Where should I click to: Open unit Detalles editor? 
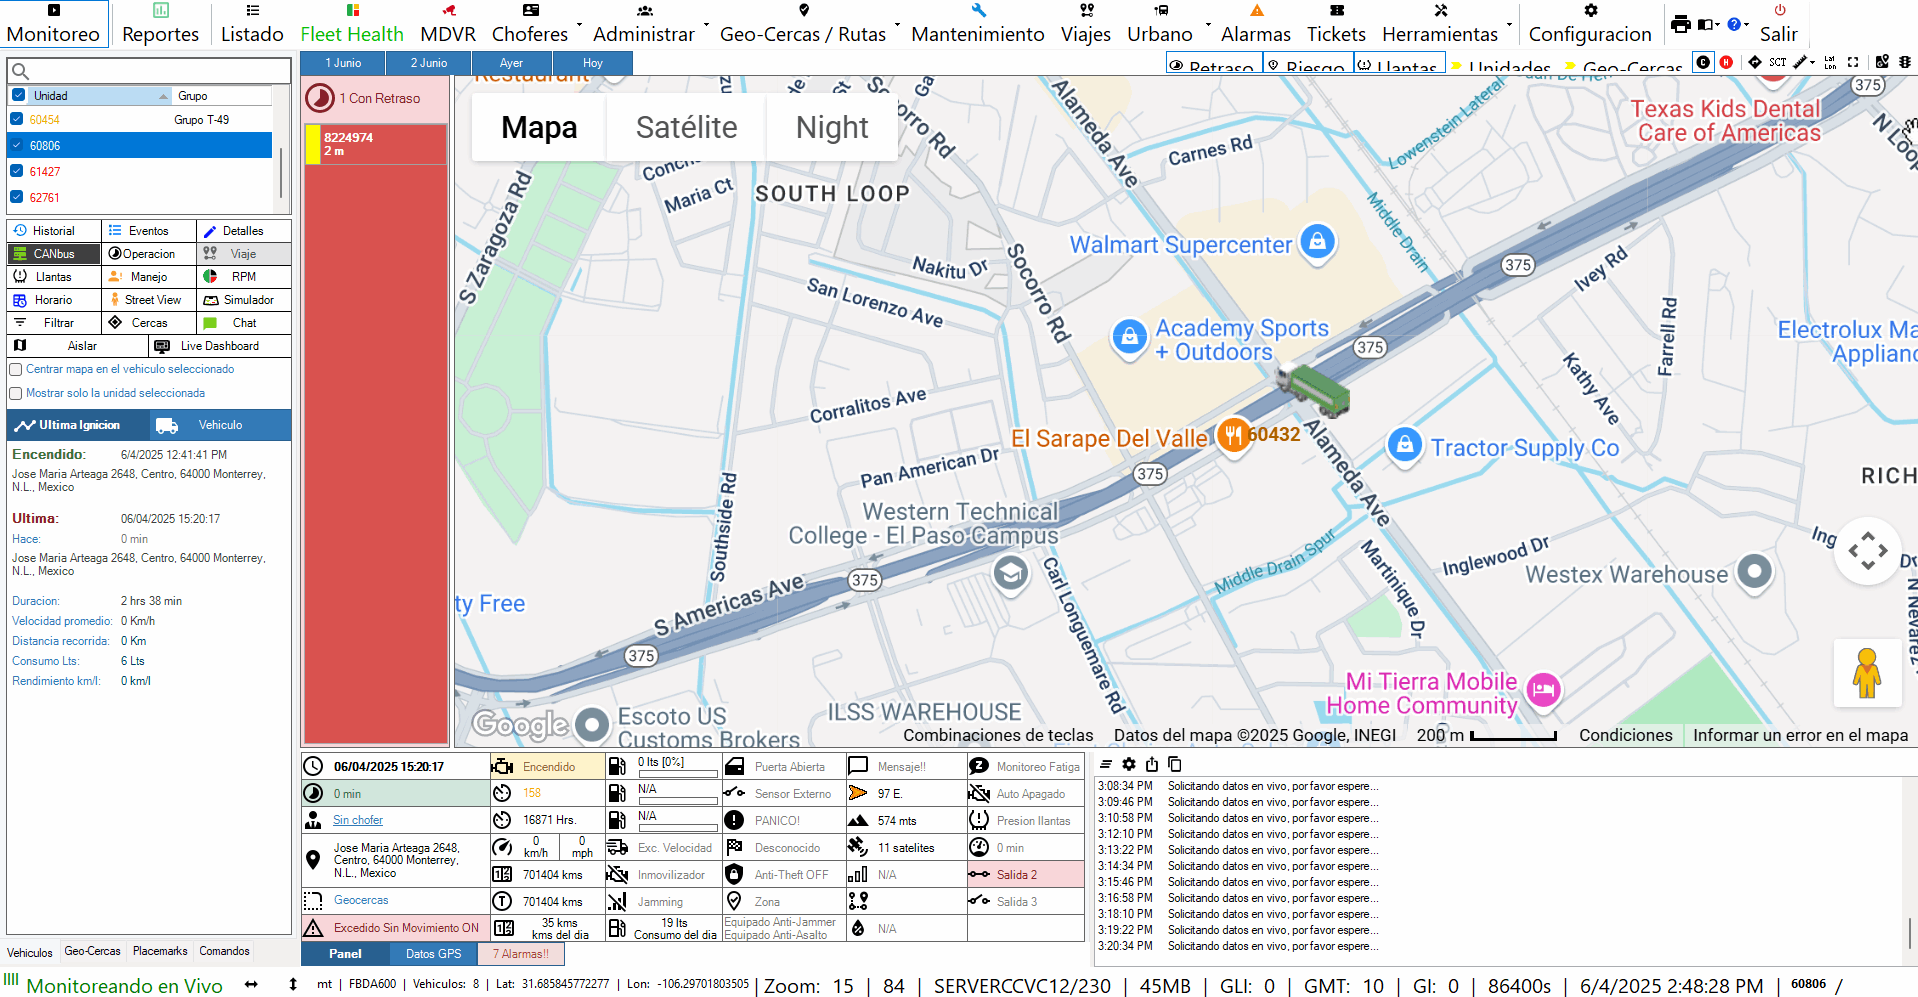[x=244, y=231]
